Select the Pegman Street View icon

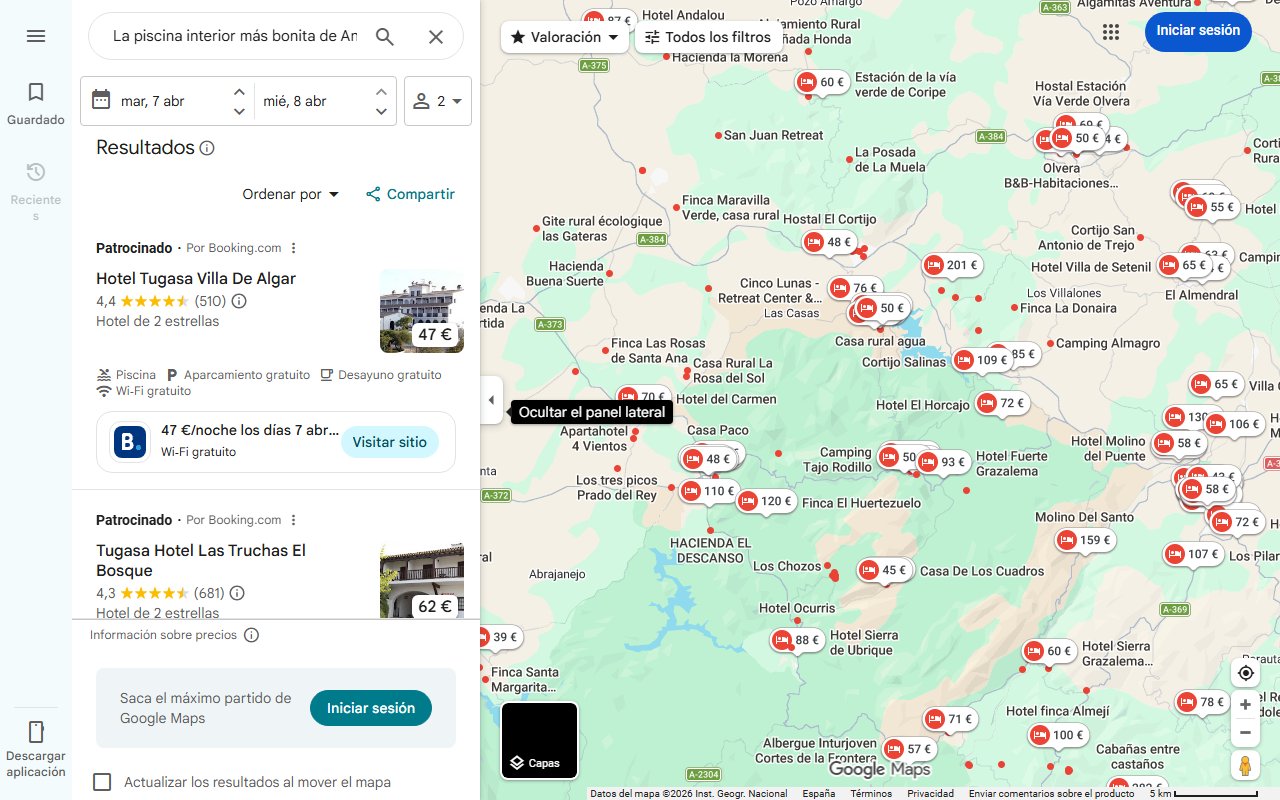tap(1245, 765)
